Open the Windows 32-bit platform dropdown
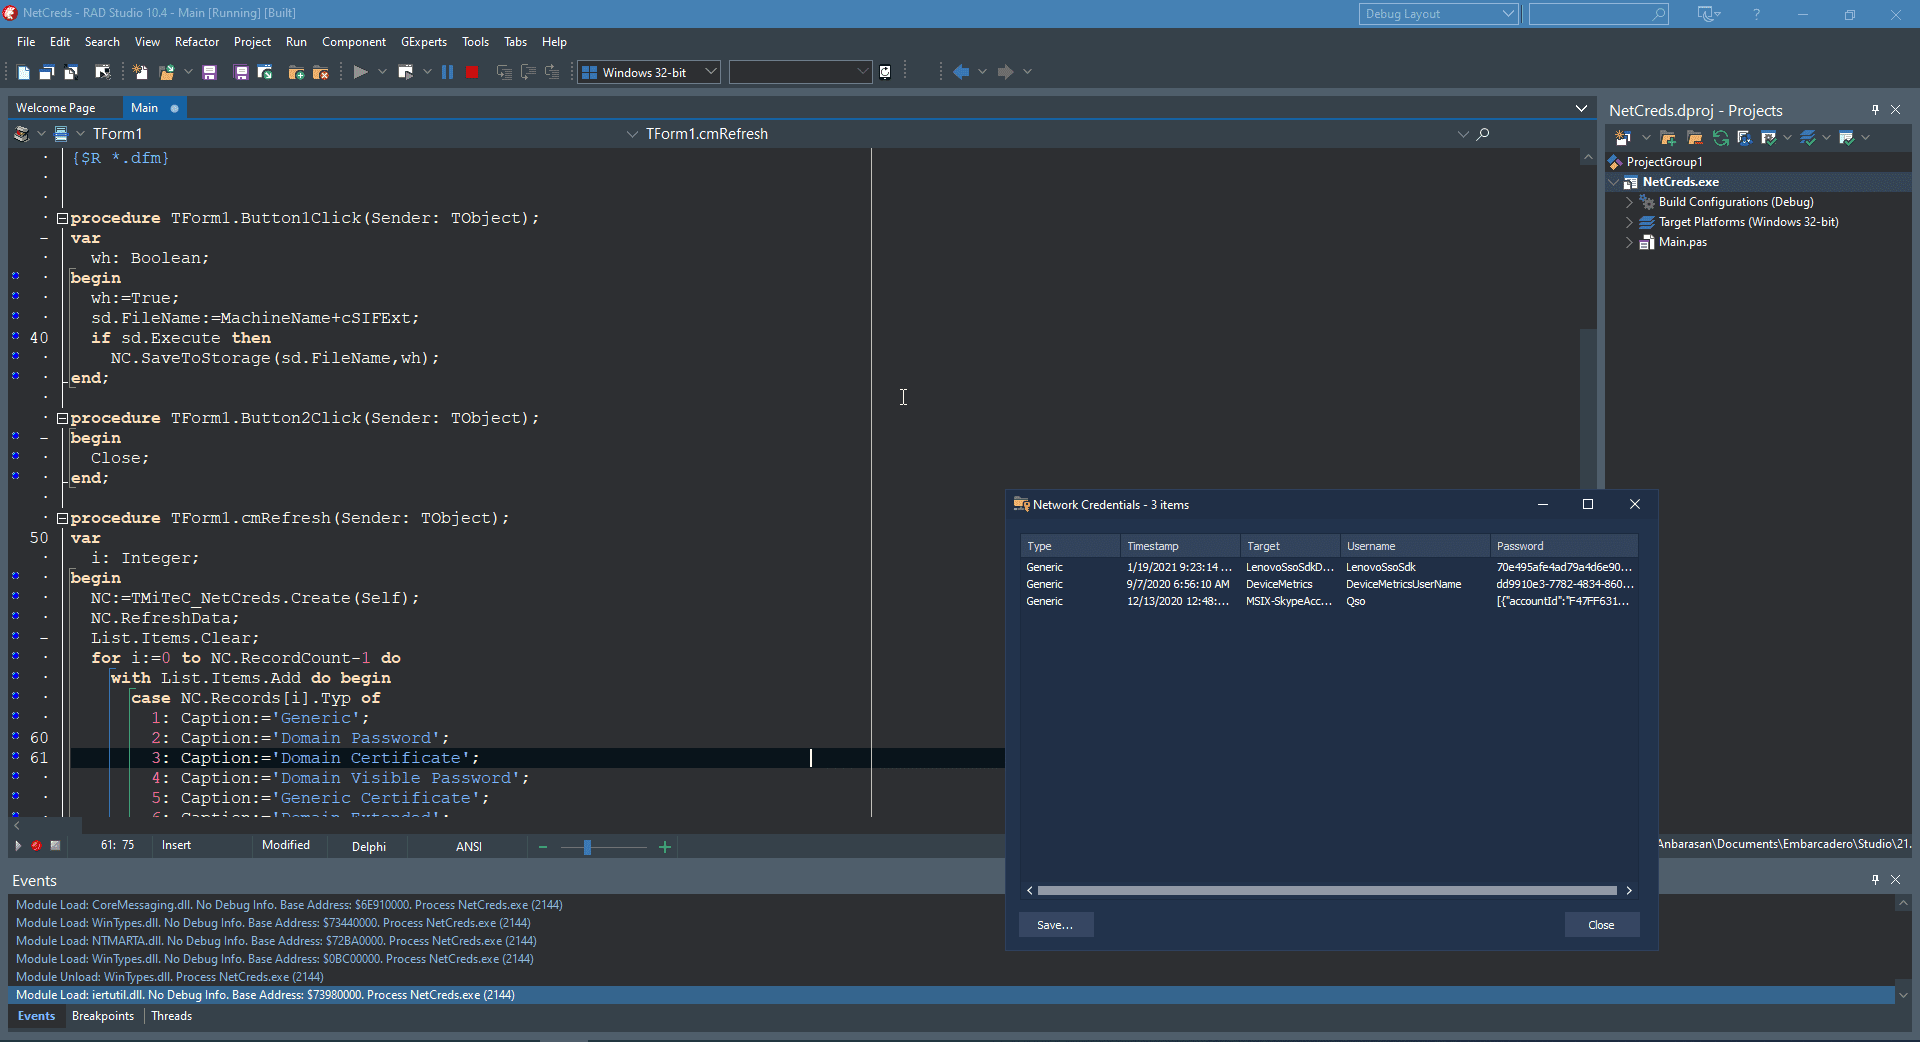 (x=711, y=72)
